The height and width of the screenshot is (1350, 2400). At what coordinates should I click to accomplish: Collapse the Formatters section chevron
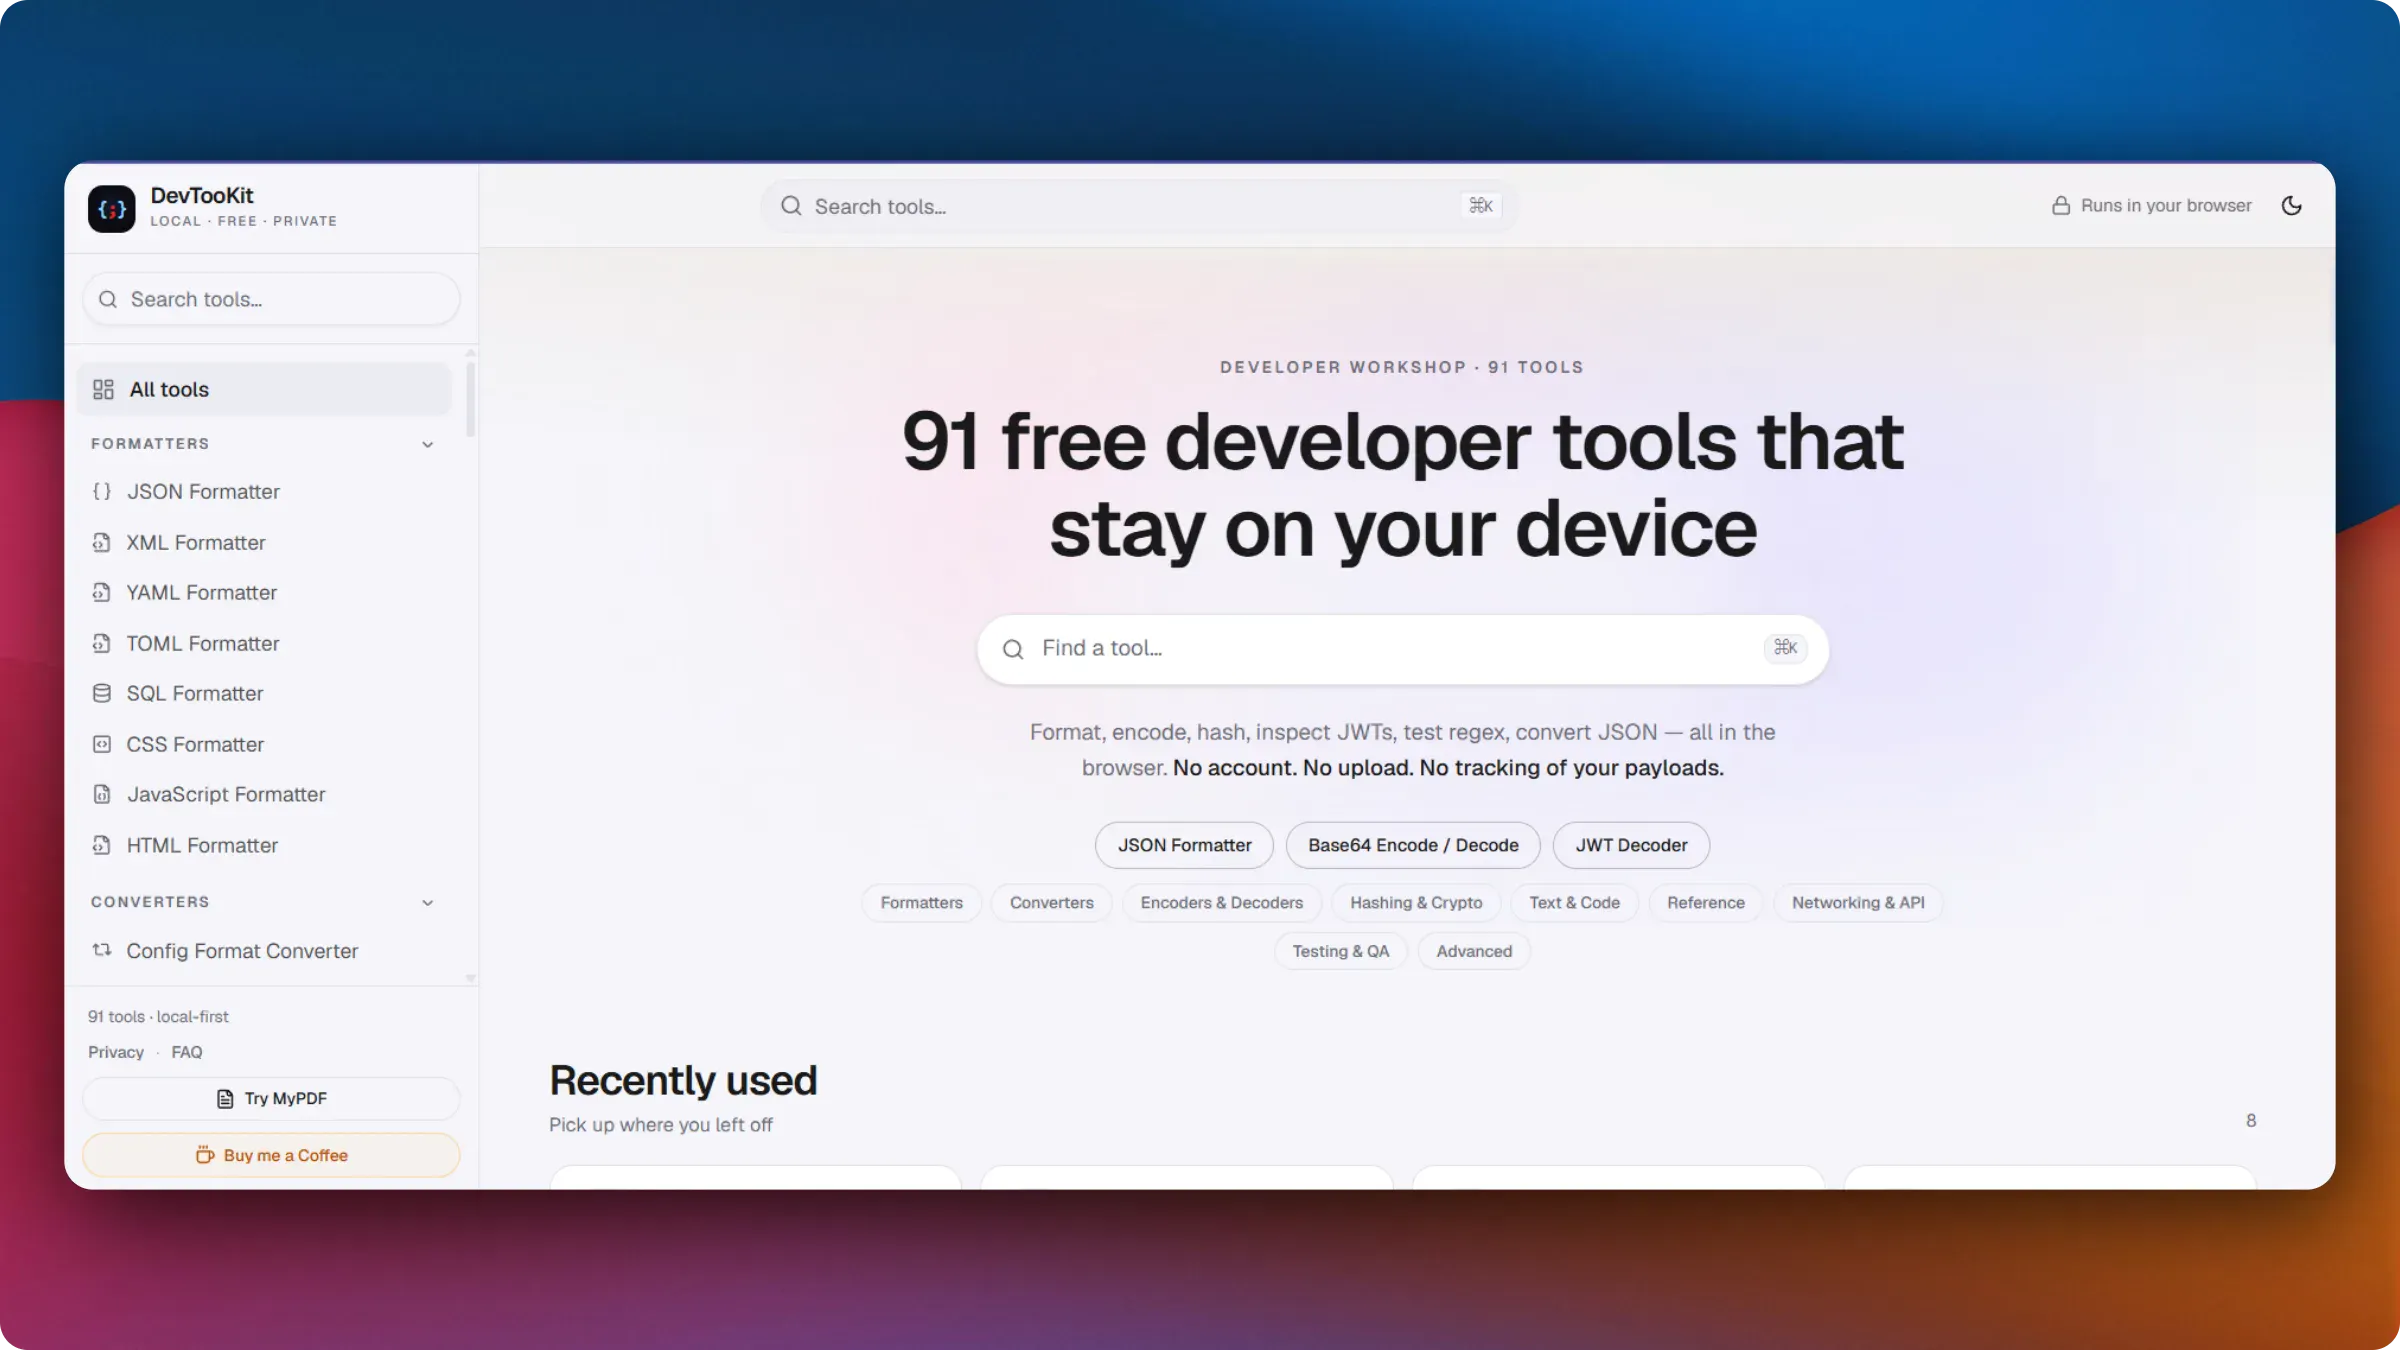click(428, 444)
